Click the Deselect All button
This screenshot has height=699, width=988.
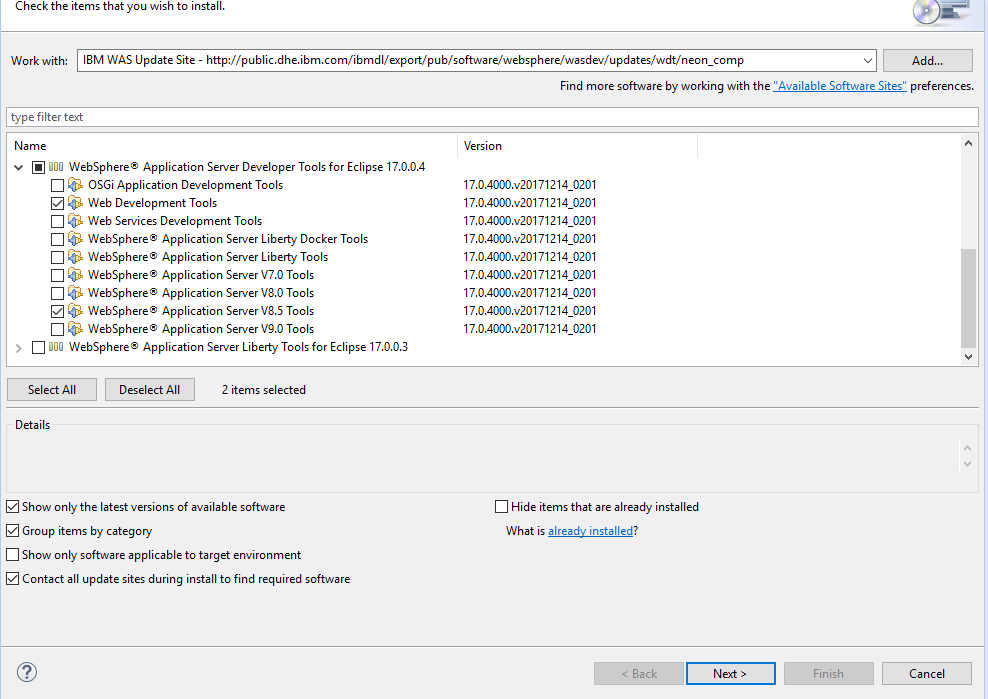[149, 390]
